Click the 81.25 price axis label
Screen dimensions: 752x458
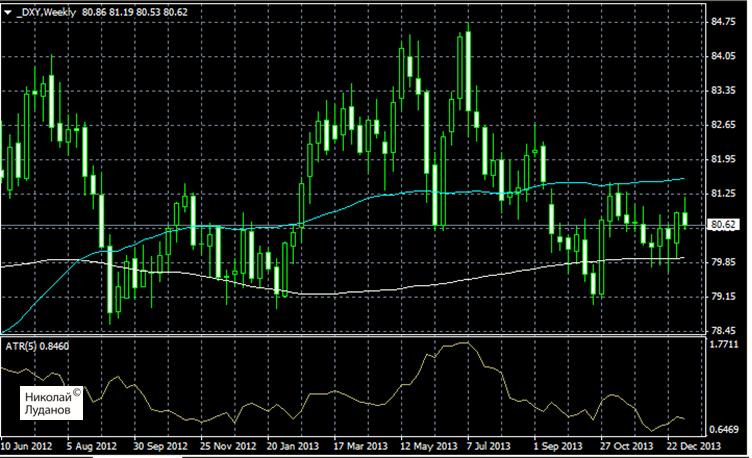point(721,193)
